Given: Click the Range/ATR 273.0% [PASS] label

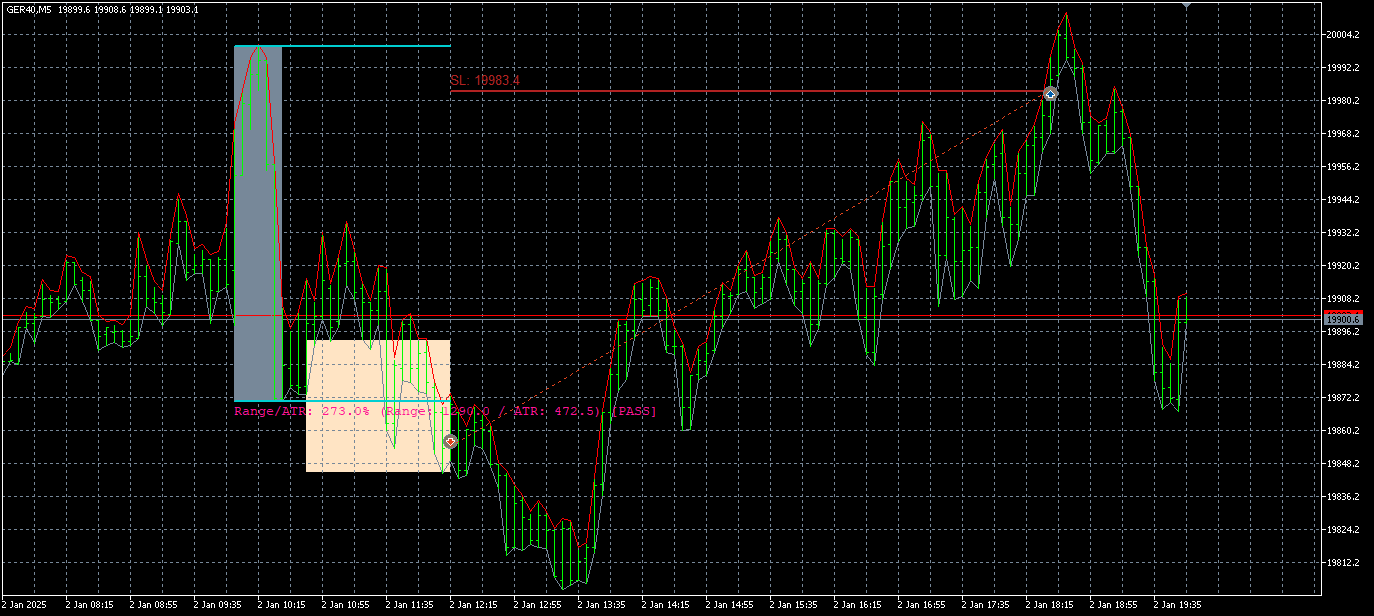Looking at the screenshot, I should tap(445, 411).
